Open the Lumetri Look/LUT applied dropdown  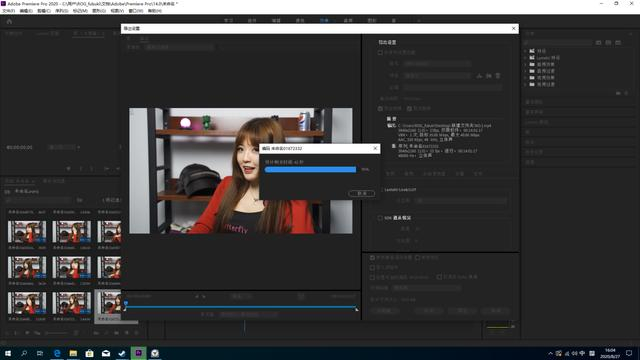coord(461,200)
